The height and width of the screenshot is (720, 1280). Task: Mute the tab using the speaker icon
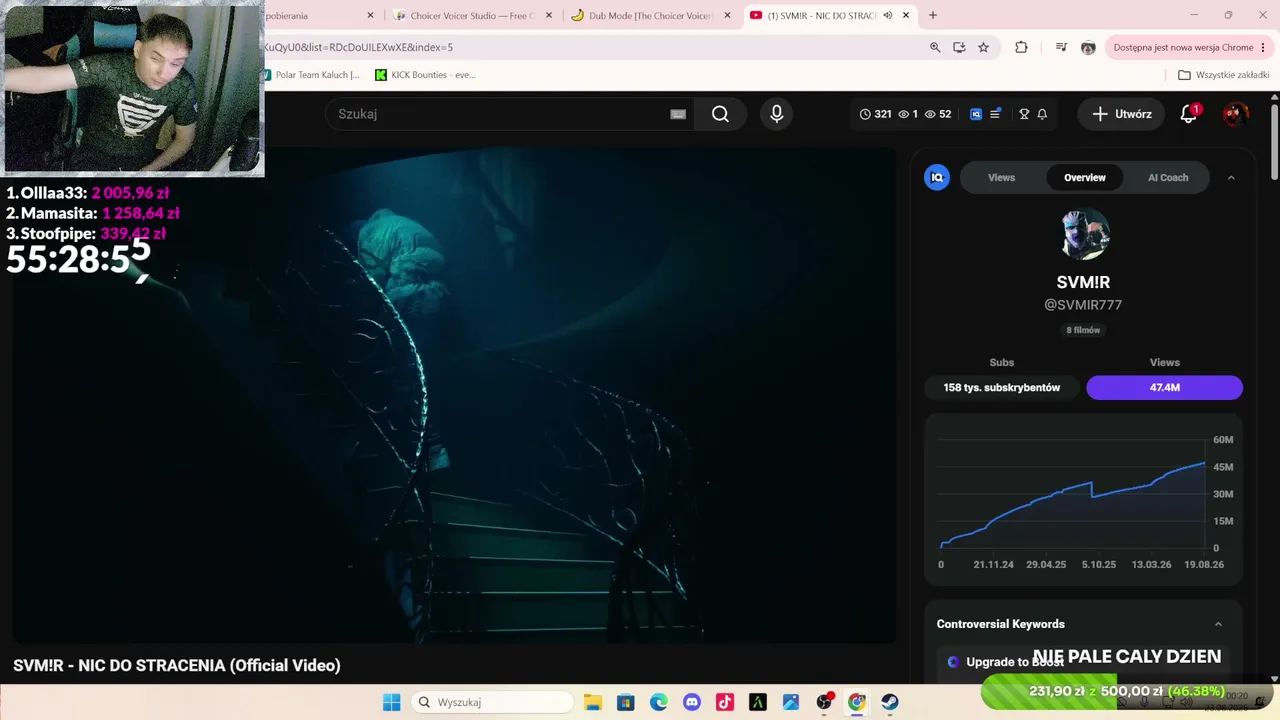887,15
